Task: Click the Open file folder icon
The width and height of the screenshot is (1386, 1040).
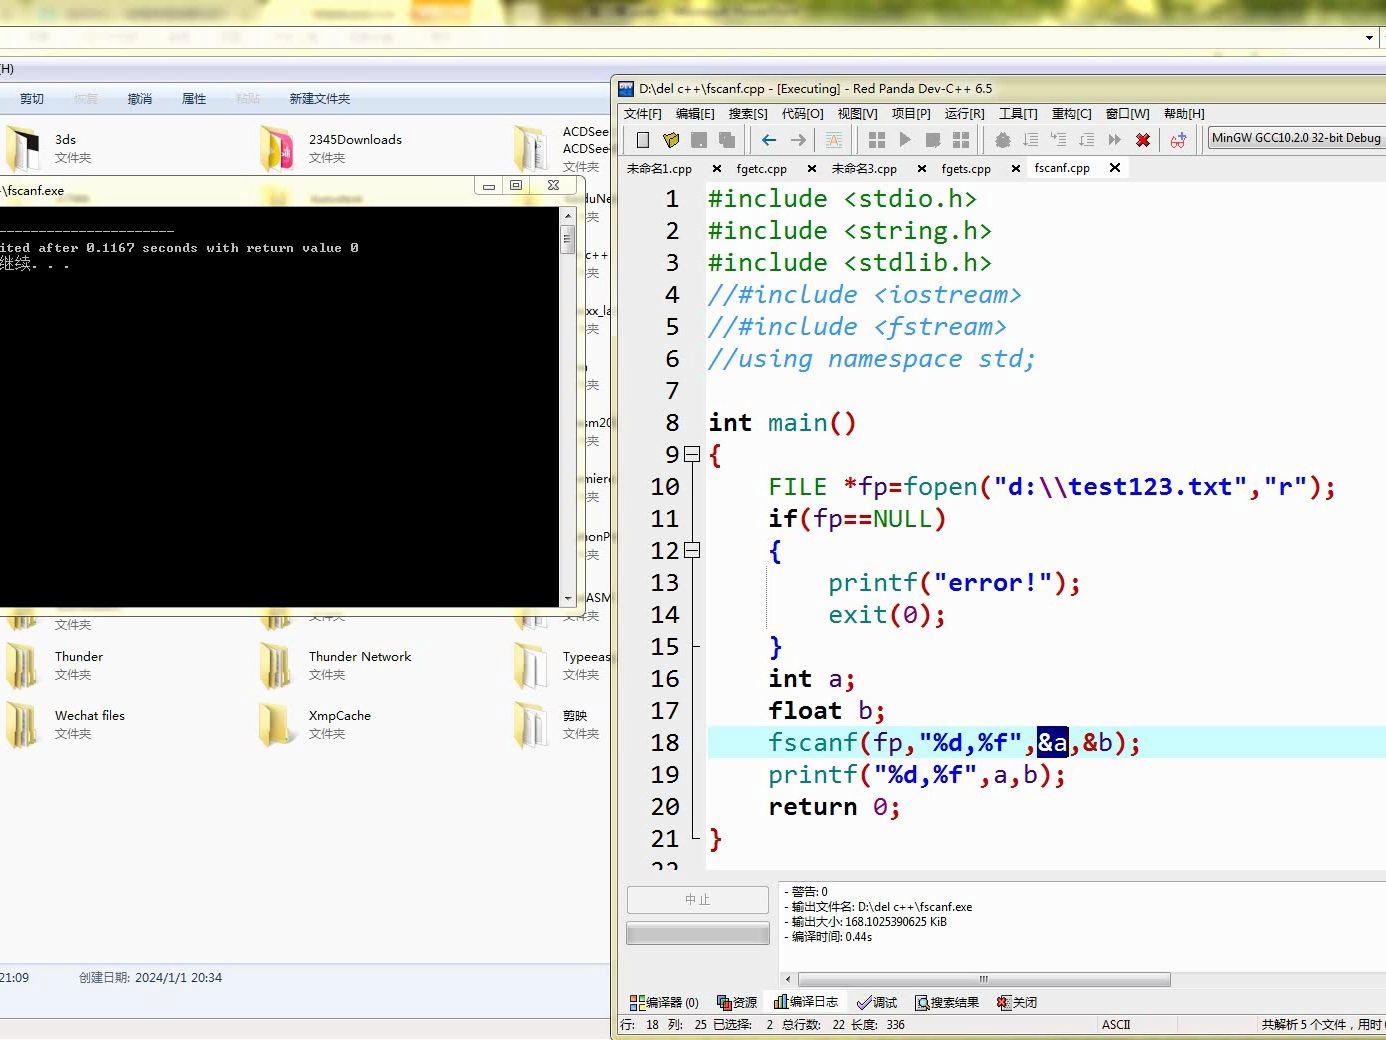Action: point(671,140)
